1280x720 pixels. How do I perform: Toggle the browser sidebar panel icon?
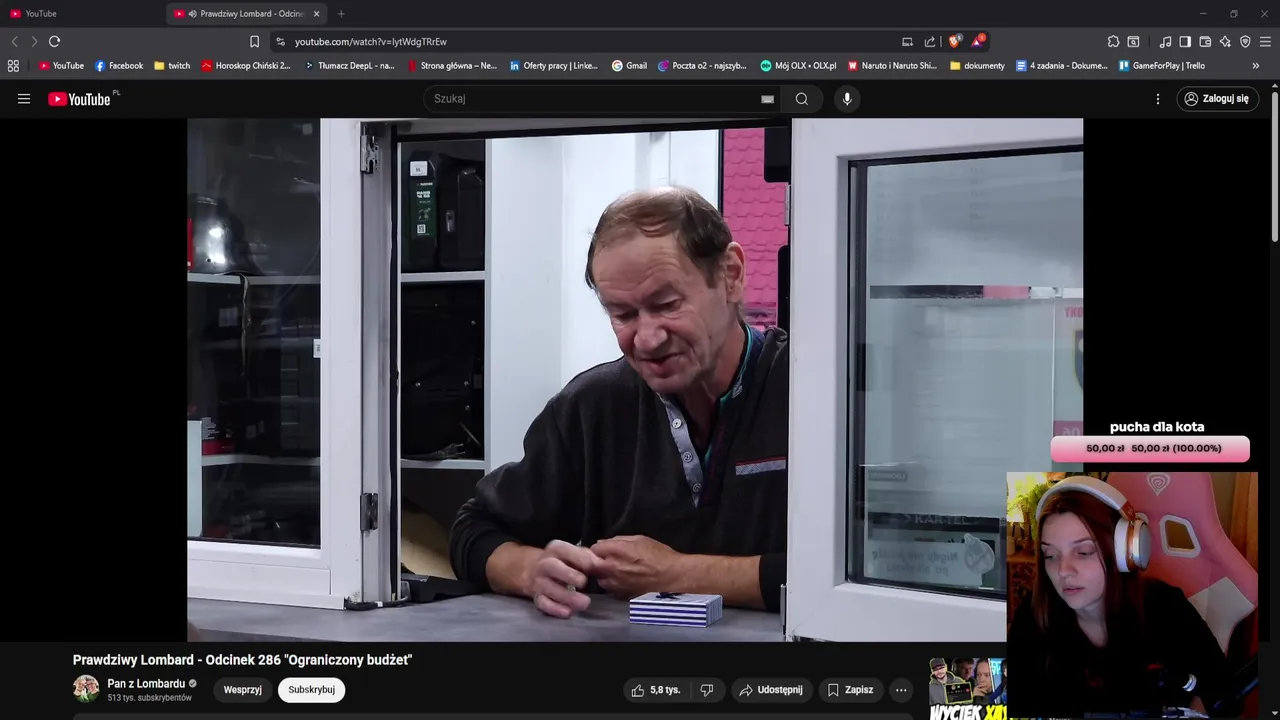[1185, 41]
